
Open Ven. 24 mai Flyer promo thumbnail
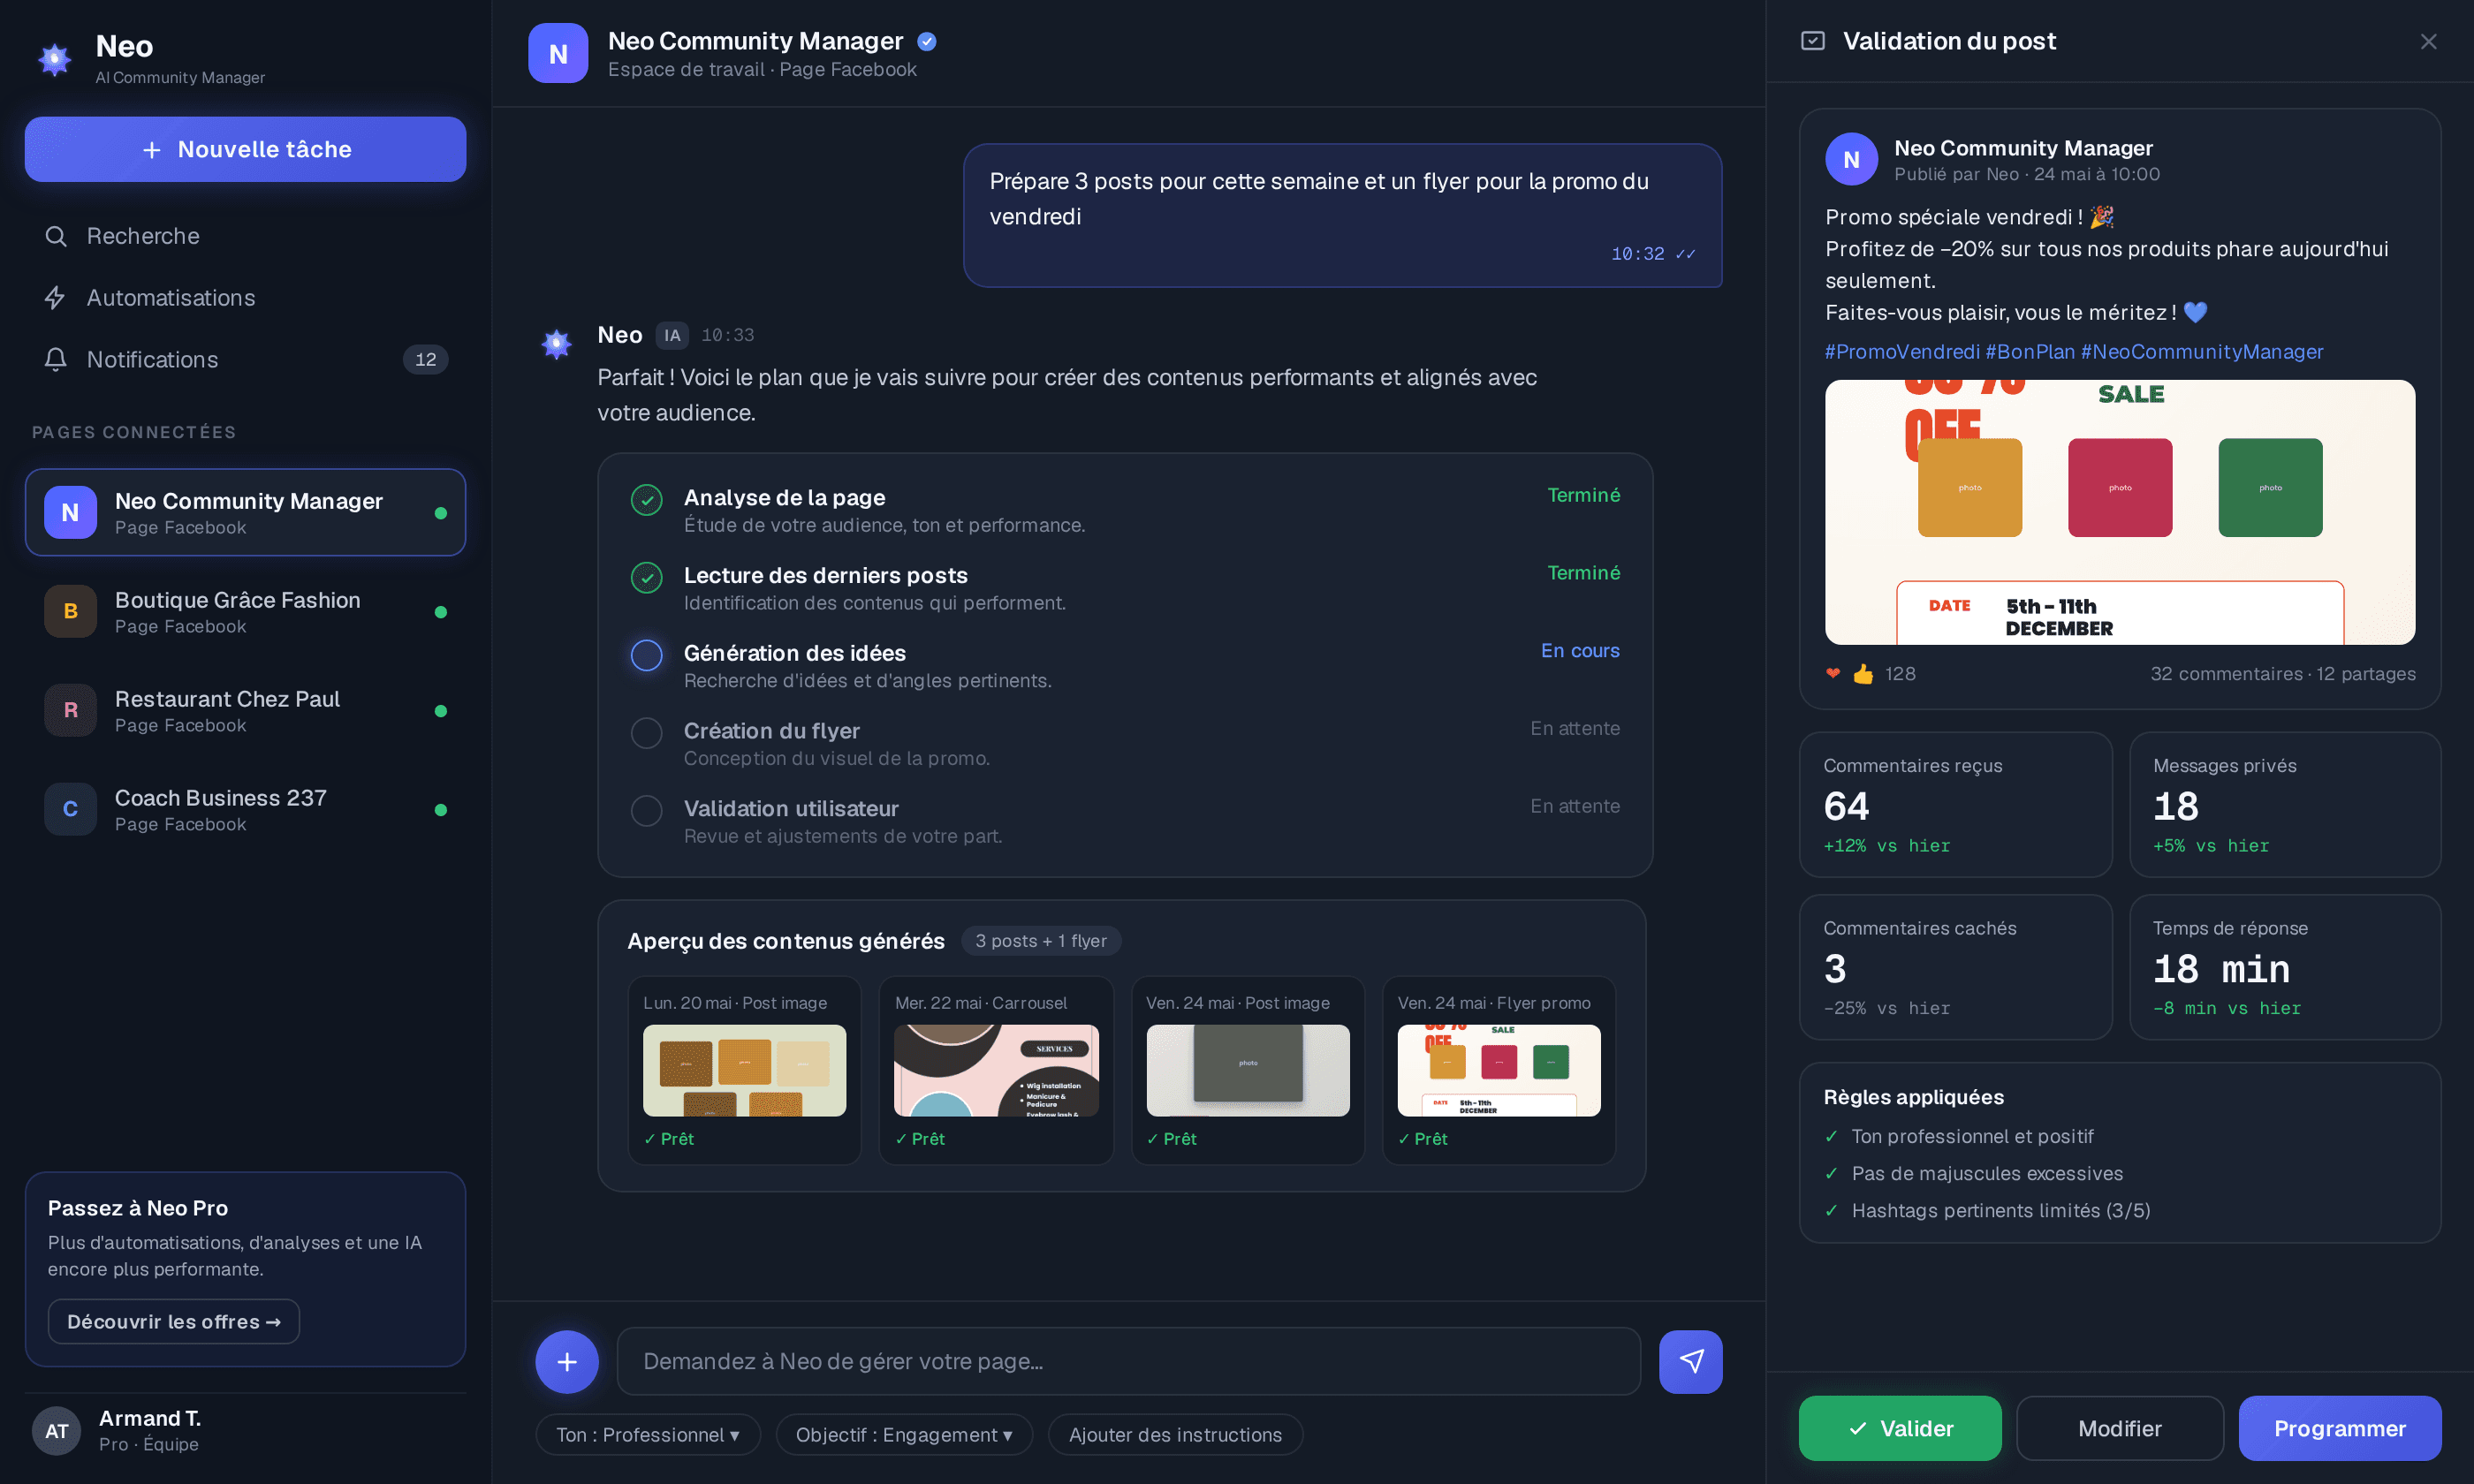(1499, 1071)
